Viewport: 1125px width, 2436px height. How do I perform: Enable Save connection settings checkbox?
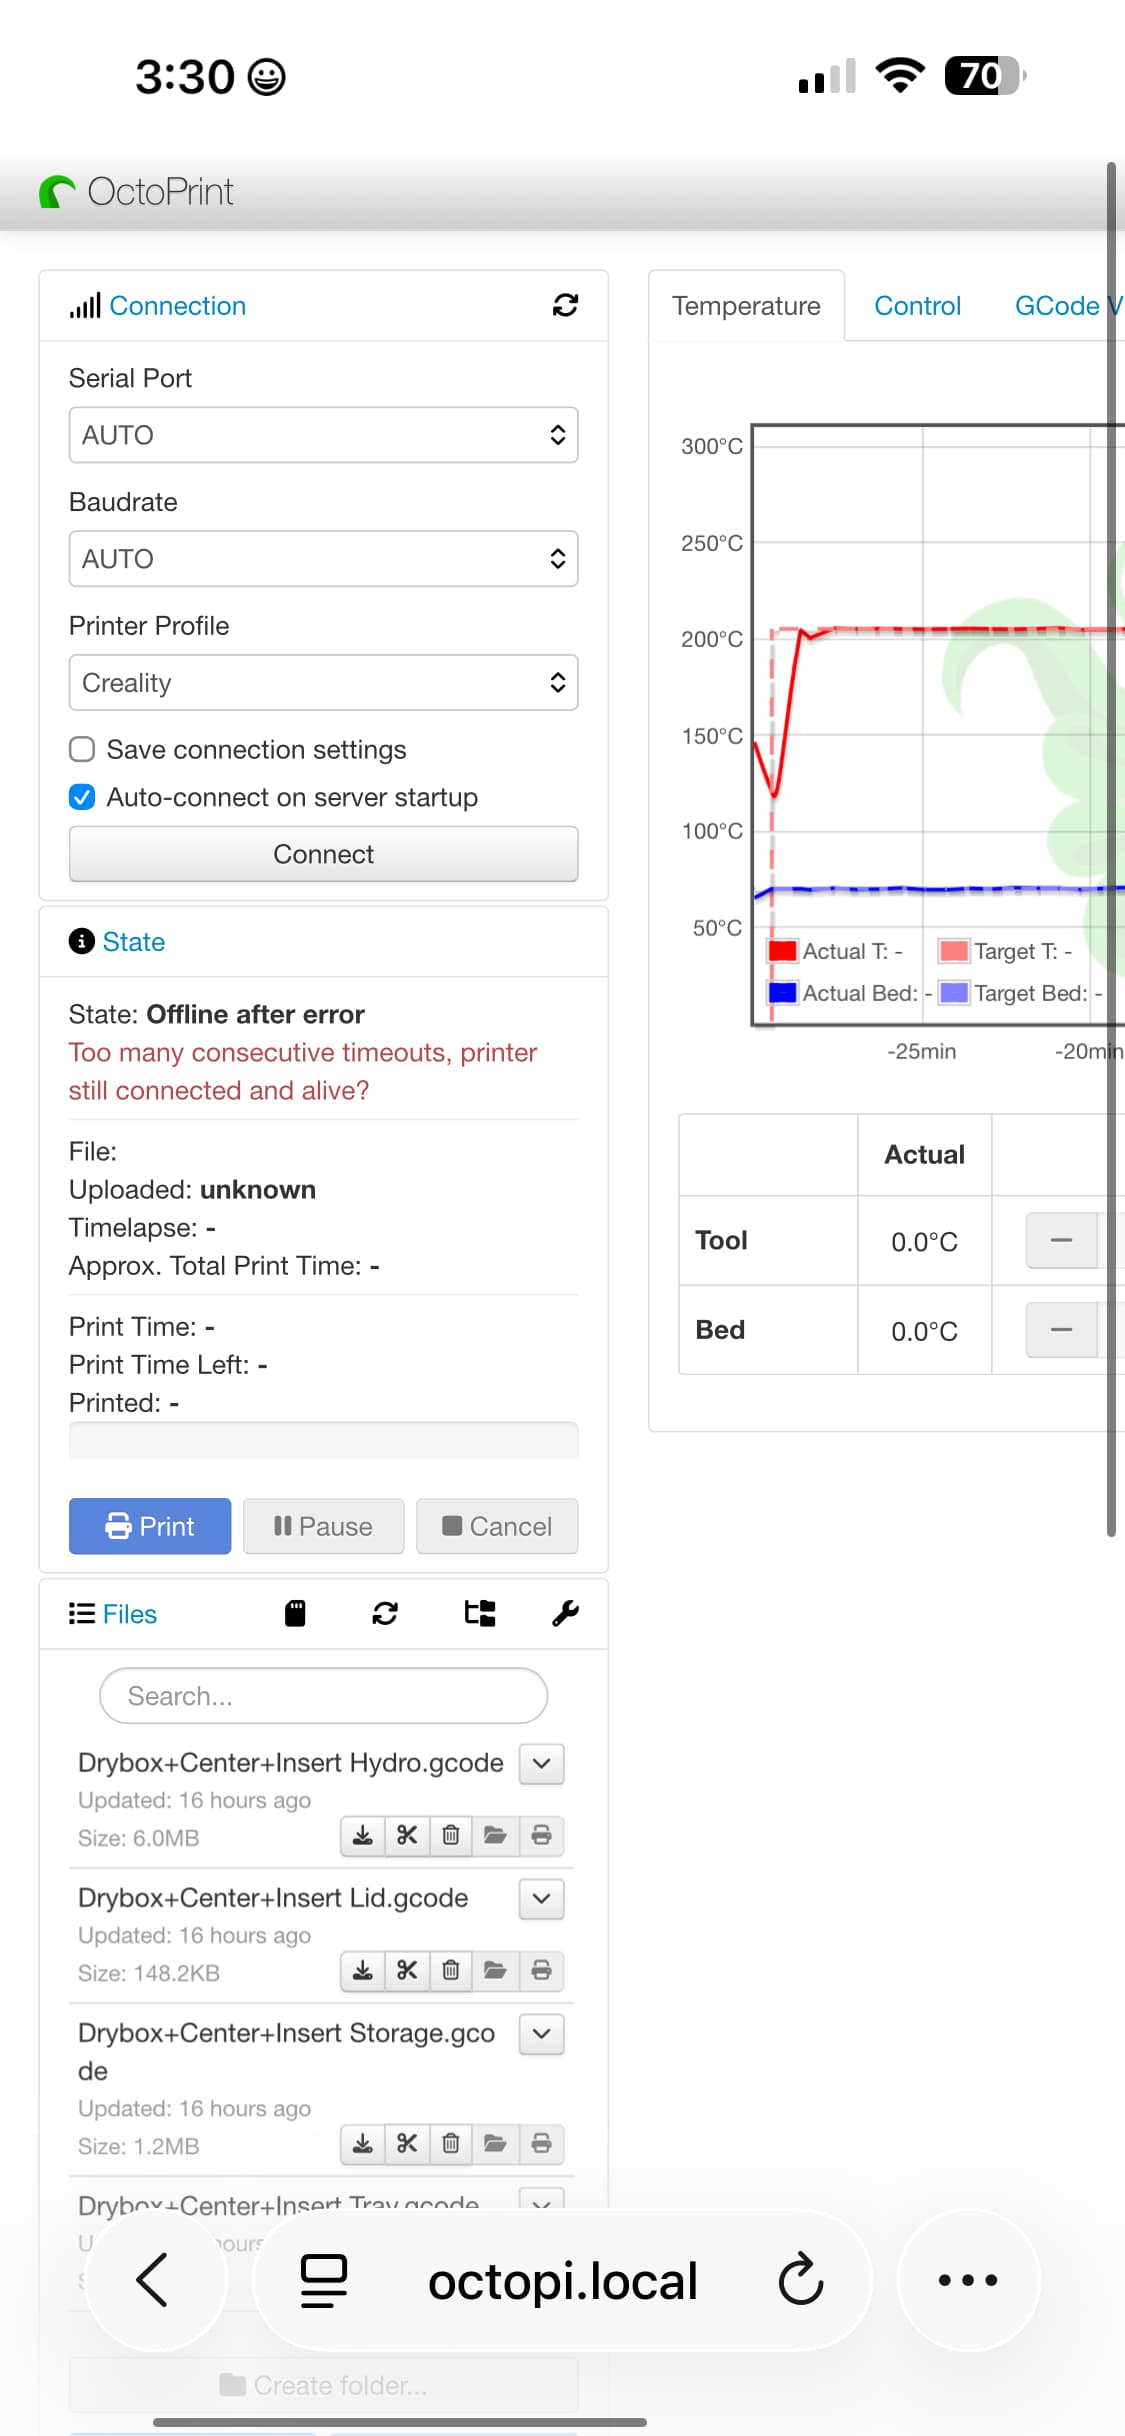pyautogui.click(x=82, y=749)
